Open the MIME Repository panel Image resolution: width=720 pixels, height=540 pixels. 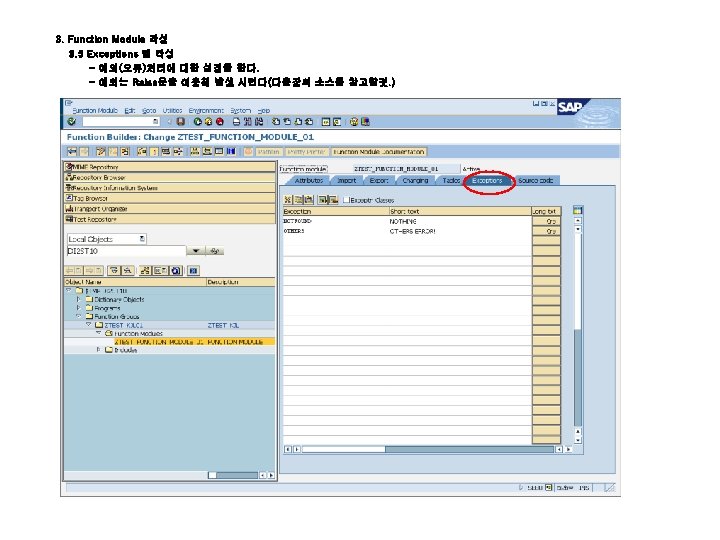pyautogui.click(x=169, y=167)
